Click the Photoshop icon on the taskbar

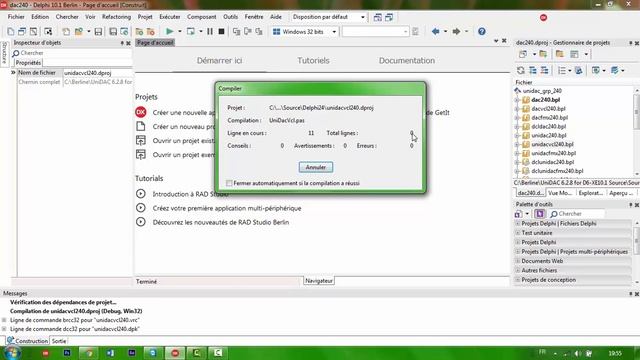point(67,353)
